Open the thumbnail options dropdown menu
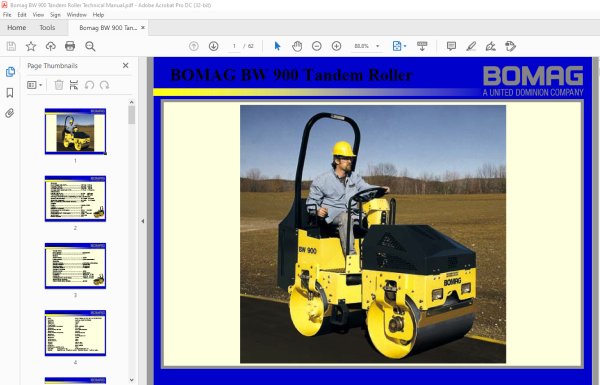This screenshot has height=385, width=600. (34, 85)
